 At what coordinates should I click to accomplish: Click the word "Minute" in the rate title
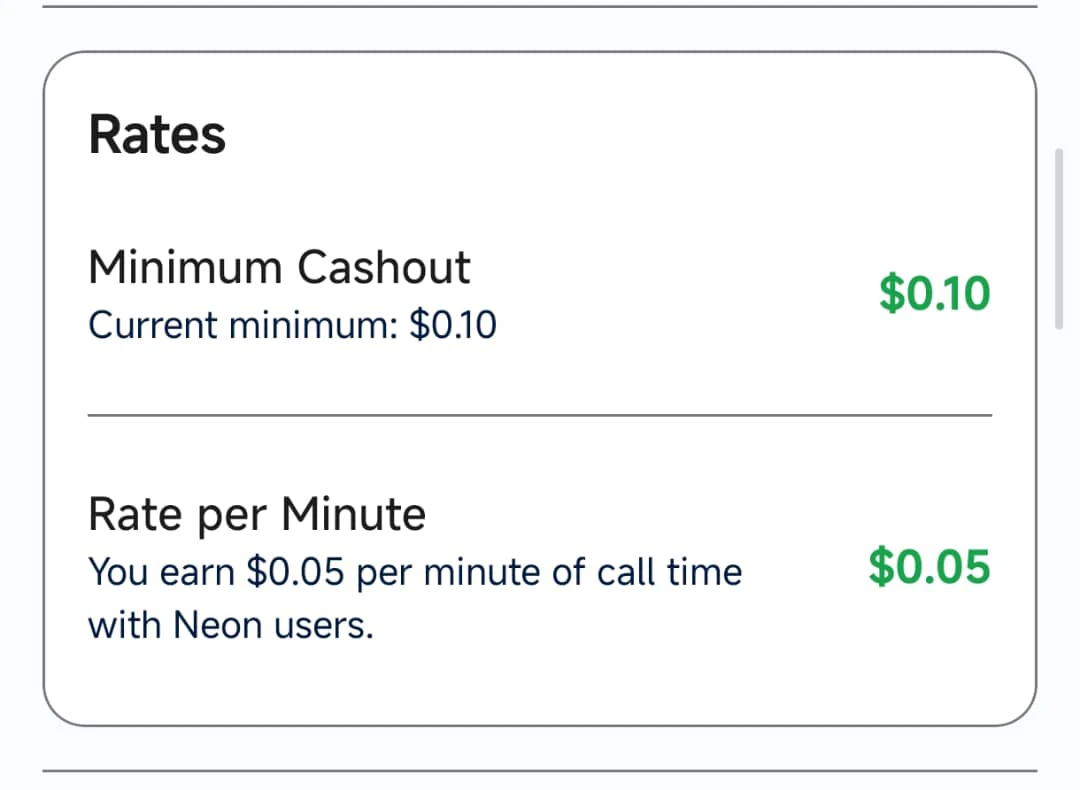pos(353,515)
